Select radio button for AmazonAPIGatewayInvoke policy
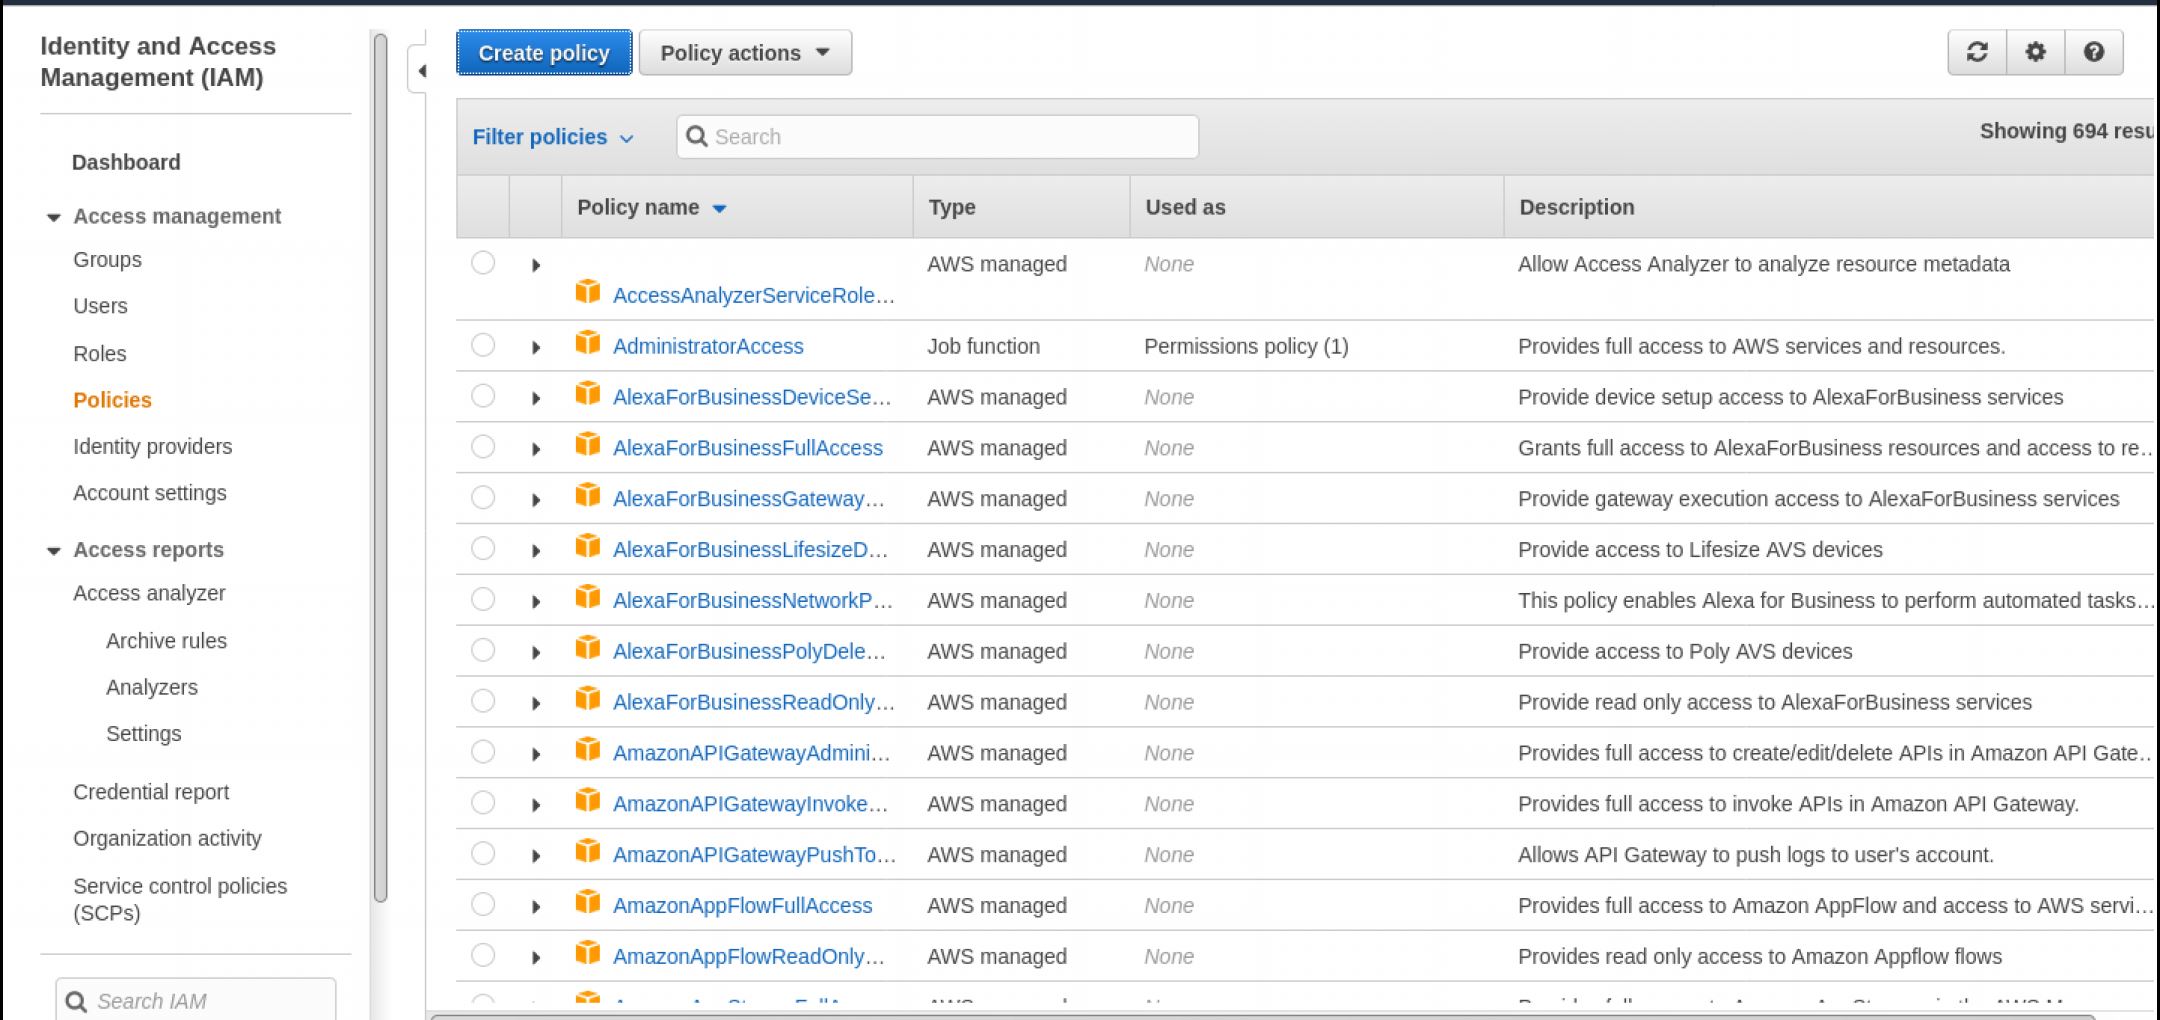 tap(483, 803)
